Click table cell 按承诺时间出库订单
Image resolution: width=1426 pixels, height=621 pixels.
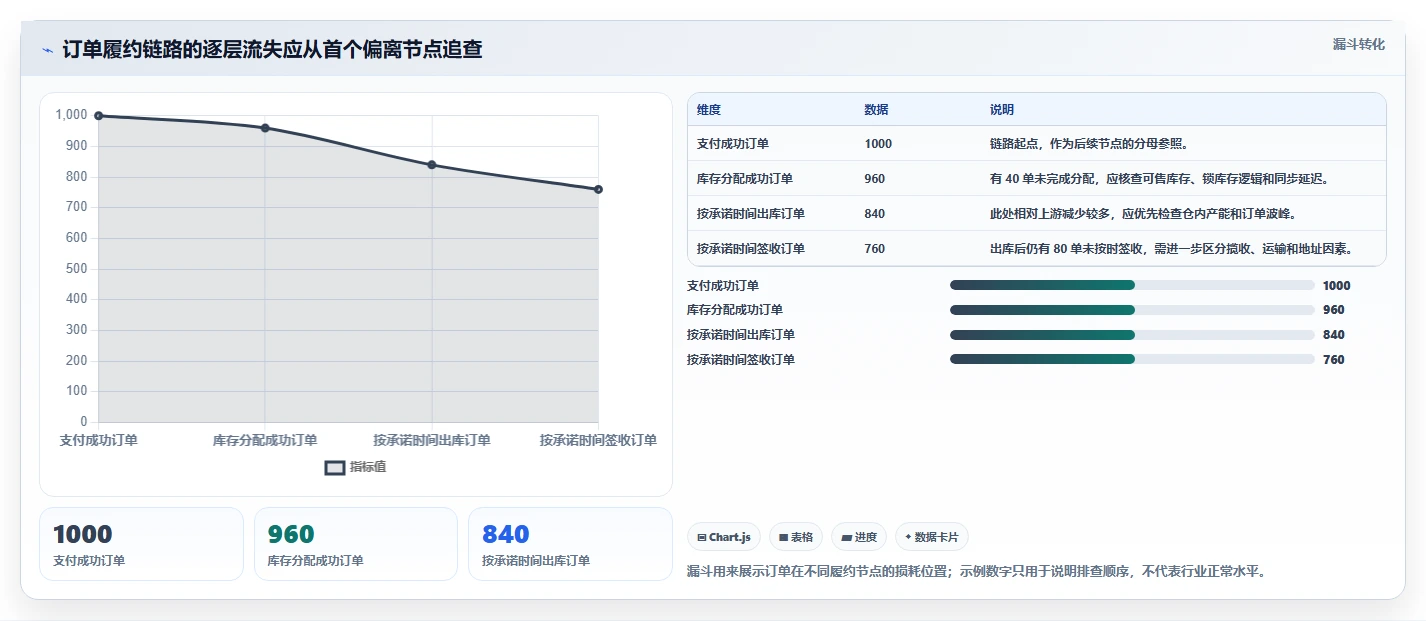[x=751, y=214]
